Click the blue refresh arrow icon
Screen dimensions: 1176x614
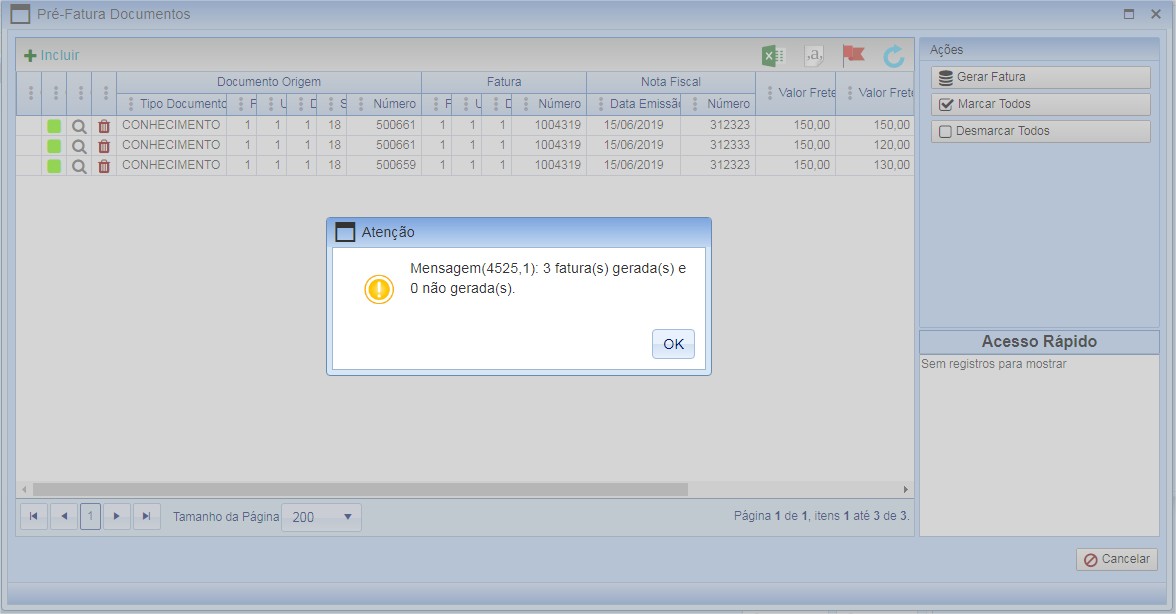[x=893, y=56]
